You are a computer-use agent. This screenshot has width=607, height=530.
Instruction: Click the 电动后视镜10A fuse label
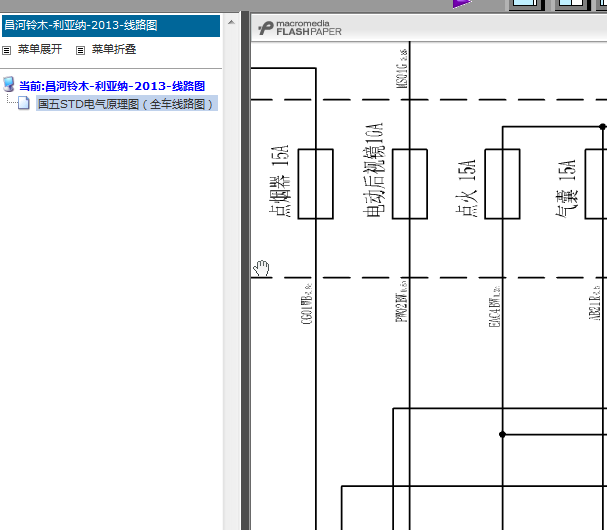point(374,170)
